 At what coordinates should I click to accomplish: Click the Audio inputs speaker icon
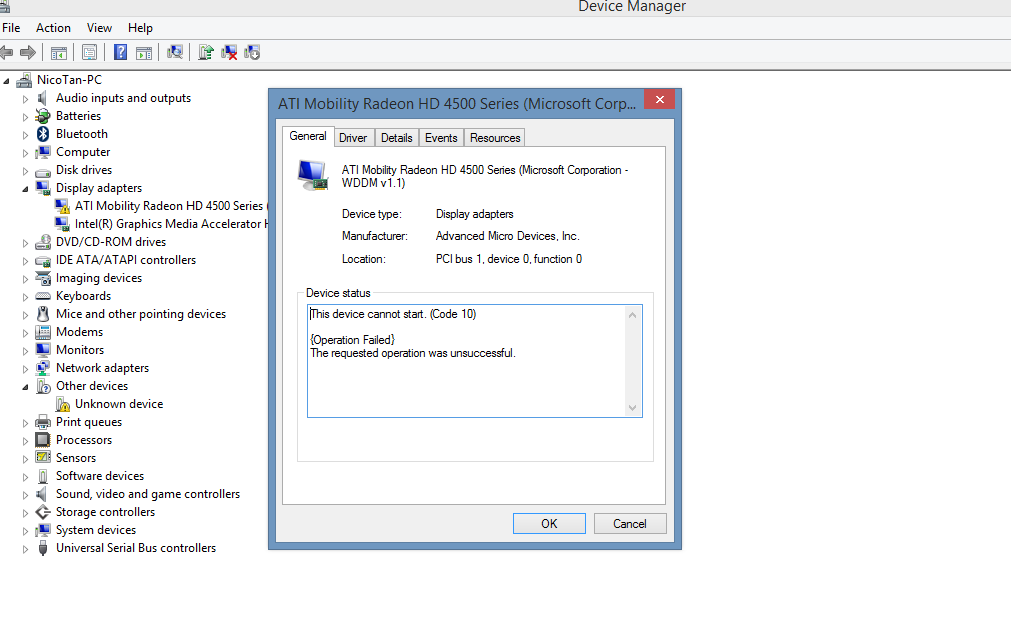click(x=43, y=98)
